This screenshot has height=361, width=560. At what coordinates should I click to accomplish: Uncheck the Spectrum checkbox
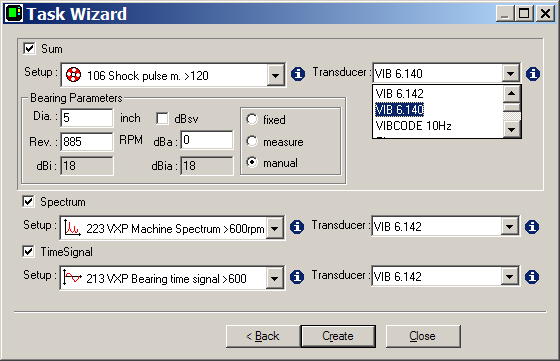28,201
